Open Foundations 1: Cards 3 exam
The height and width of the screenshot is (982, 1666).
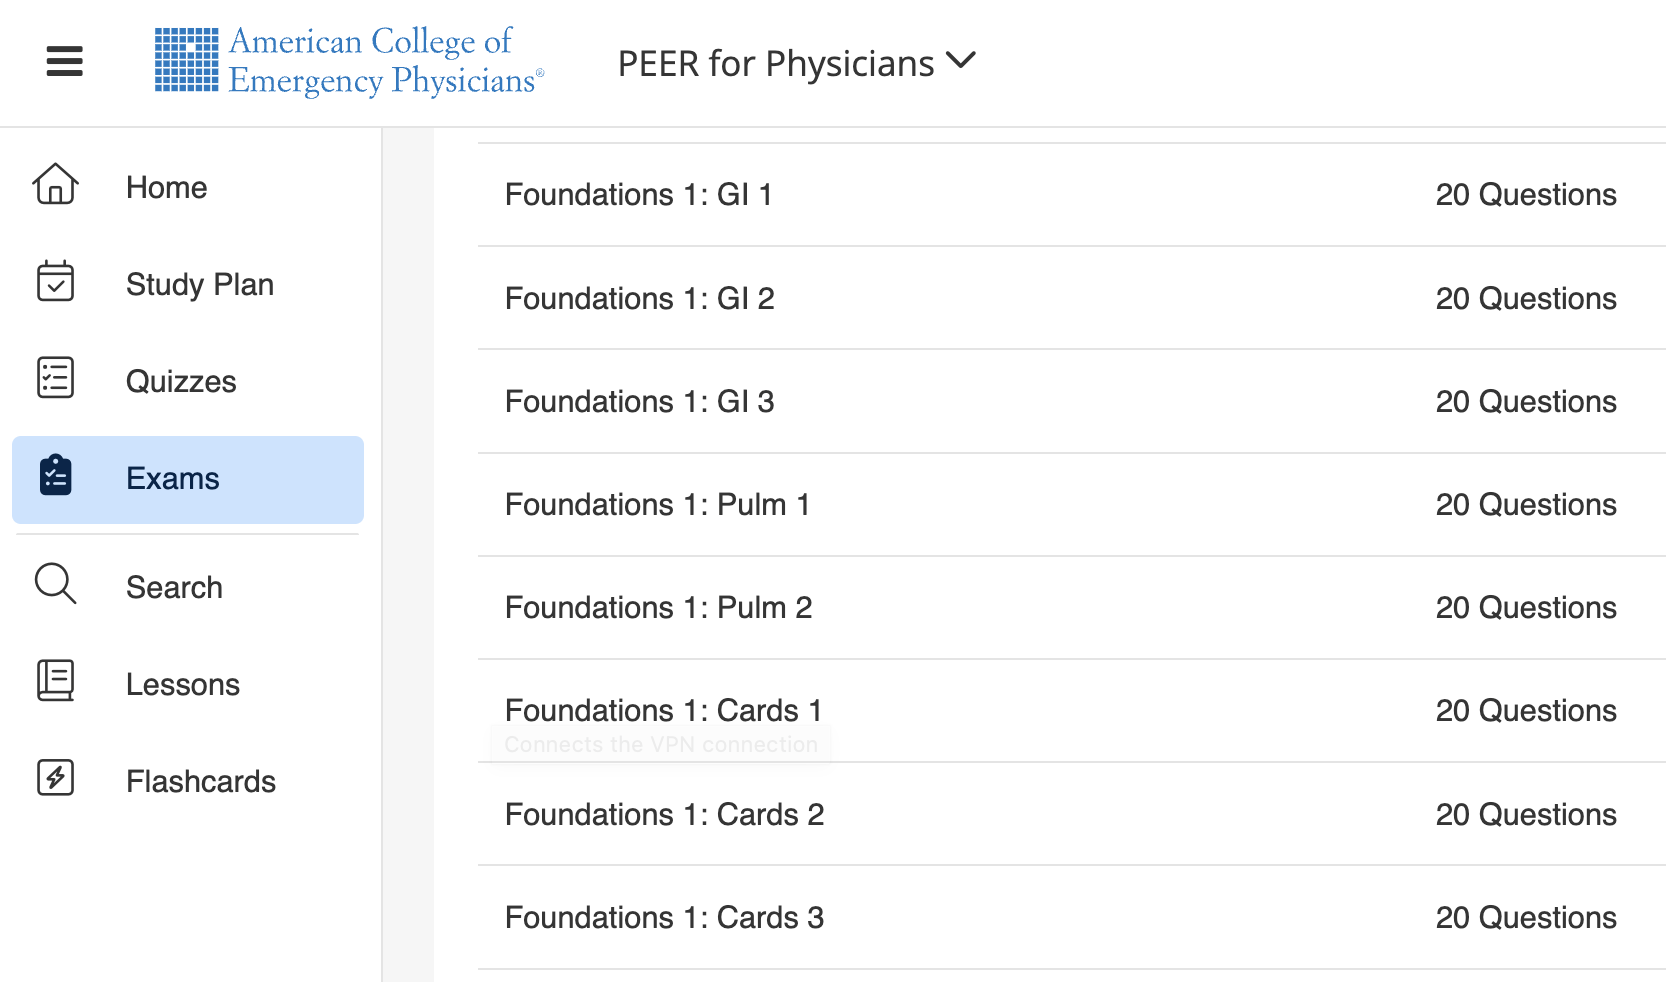[664, 917]
